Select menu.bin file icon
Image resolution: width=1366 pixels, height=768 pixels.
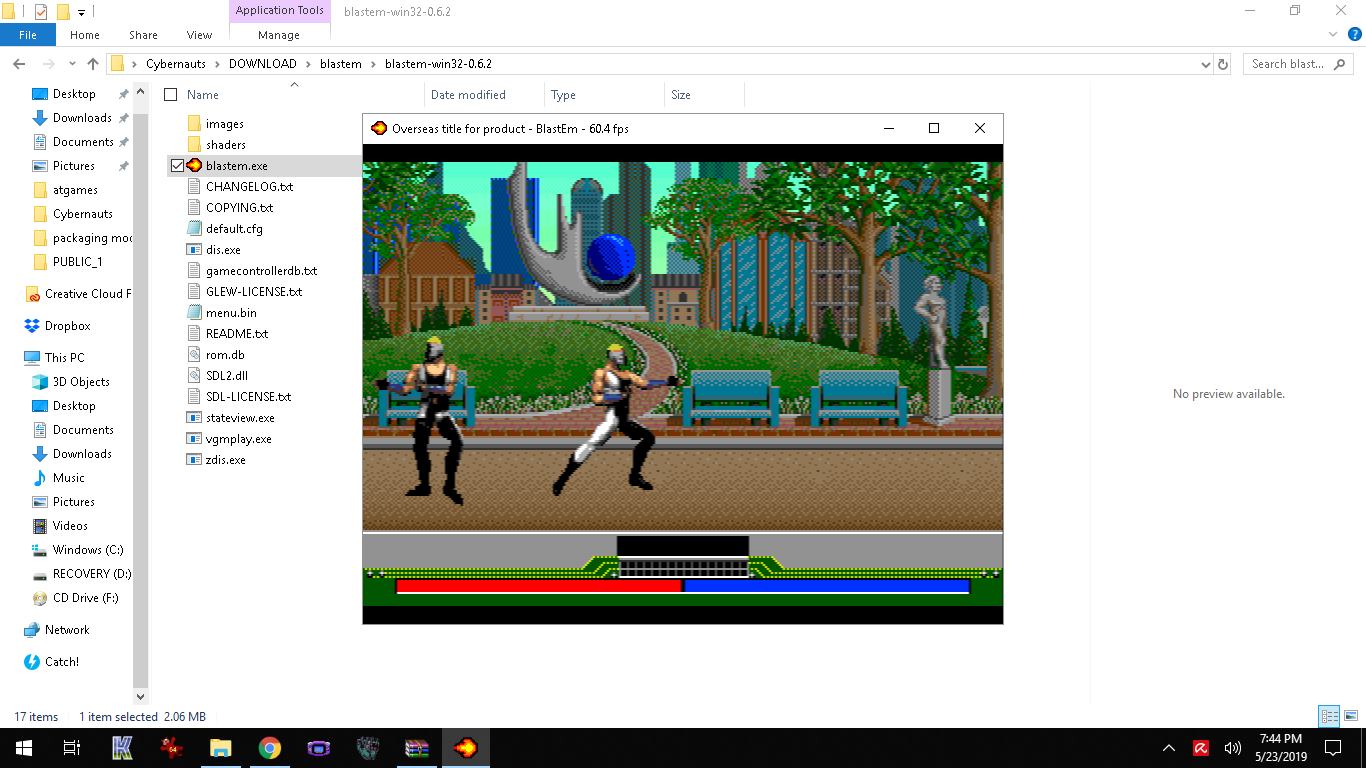[x=194, y=313]
